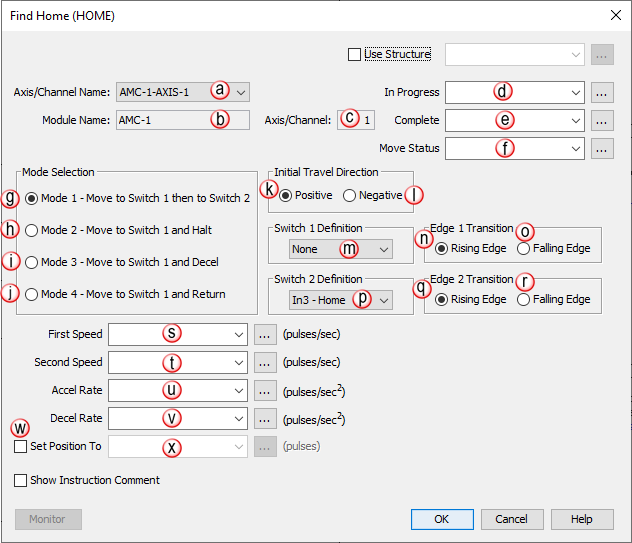Click the Accel Rate browse button
Image resolution: width=632 pixels, height=543 pixels.
(265, 391)
